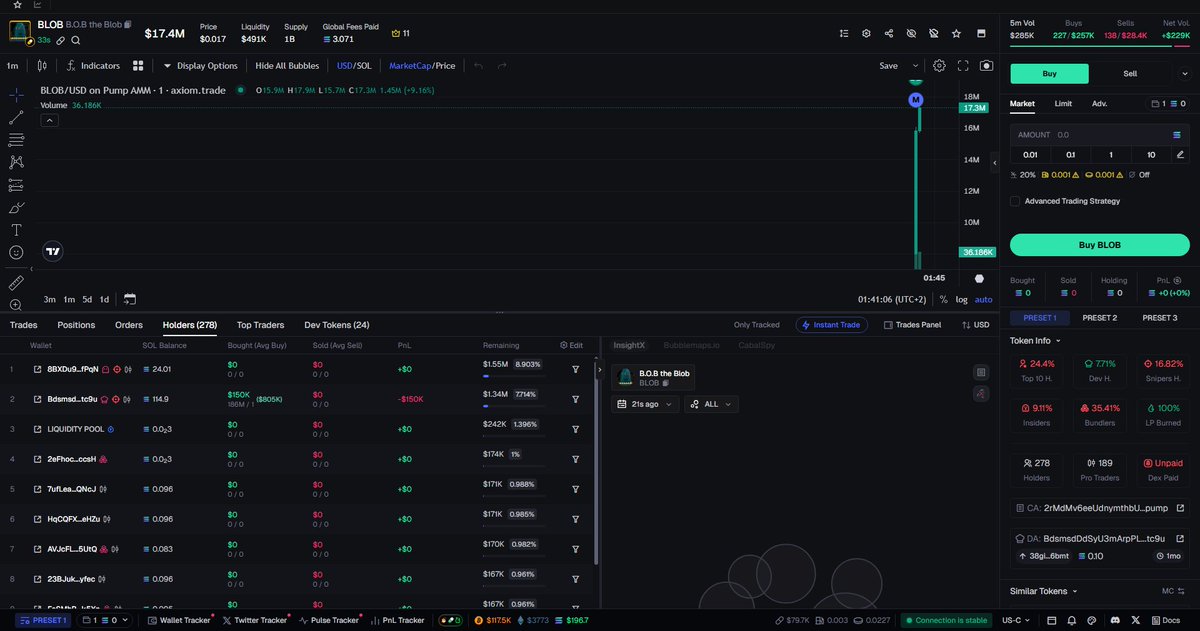Switch to the Trades tab
The height and width of the screenshot is (631, 1200).
point(23,325)
